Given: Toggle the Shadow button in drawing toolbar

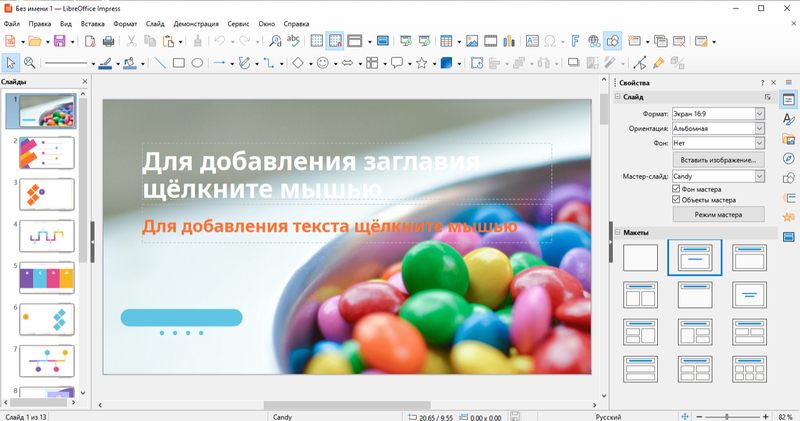Looking at the screenshot, I should [574, 63].
